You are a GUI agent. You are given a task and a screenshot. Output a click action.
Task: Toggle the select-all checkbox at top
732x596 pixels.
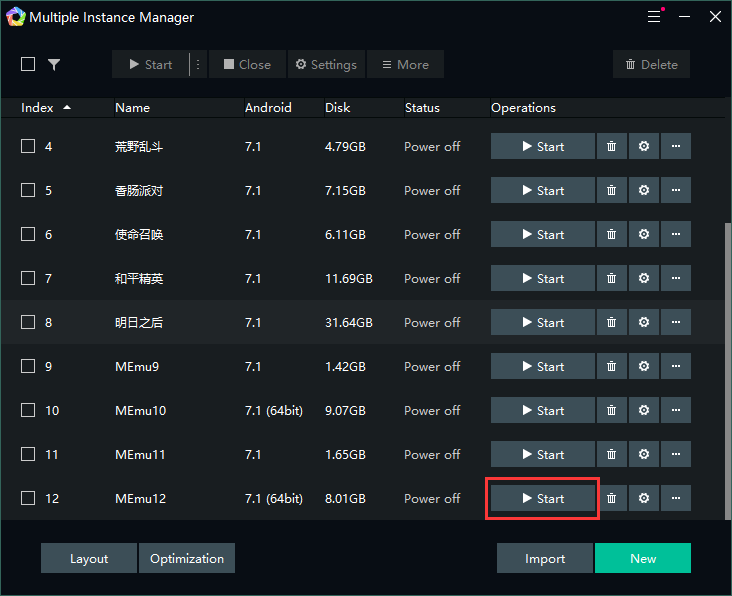coord(28,64)
